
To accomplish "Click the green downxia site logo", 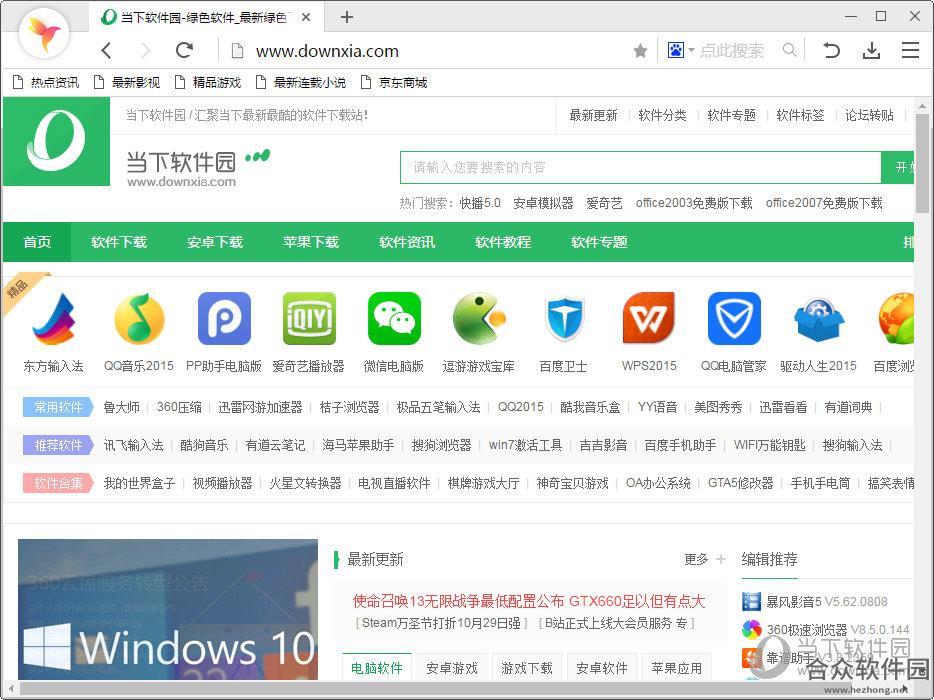I will pyautogui.click(x=57, y=142).
